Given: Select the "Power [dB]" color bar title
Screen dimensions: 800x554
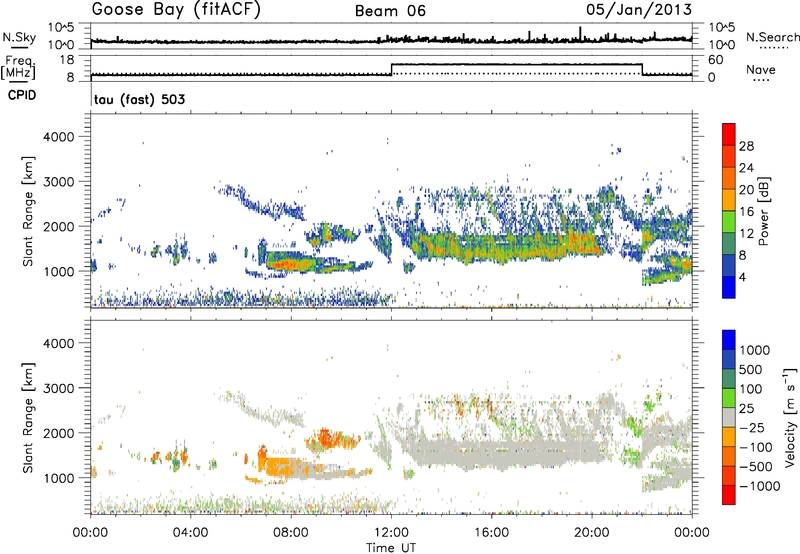Looking at the screenshot, I should (763, 211).
